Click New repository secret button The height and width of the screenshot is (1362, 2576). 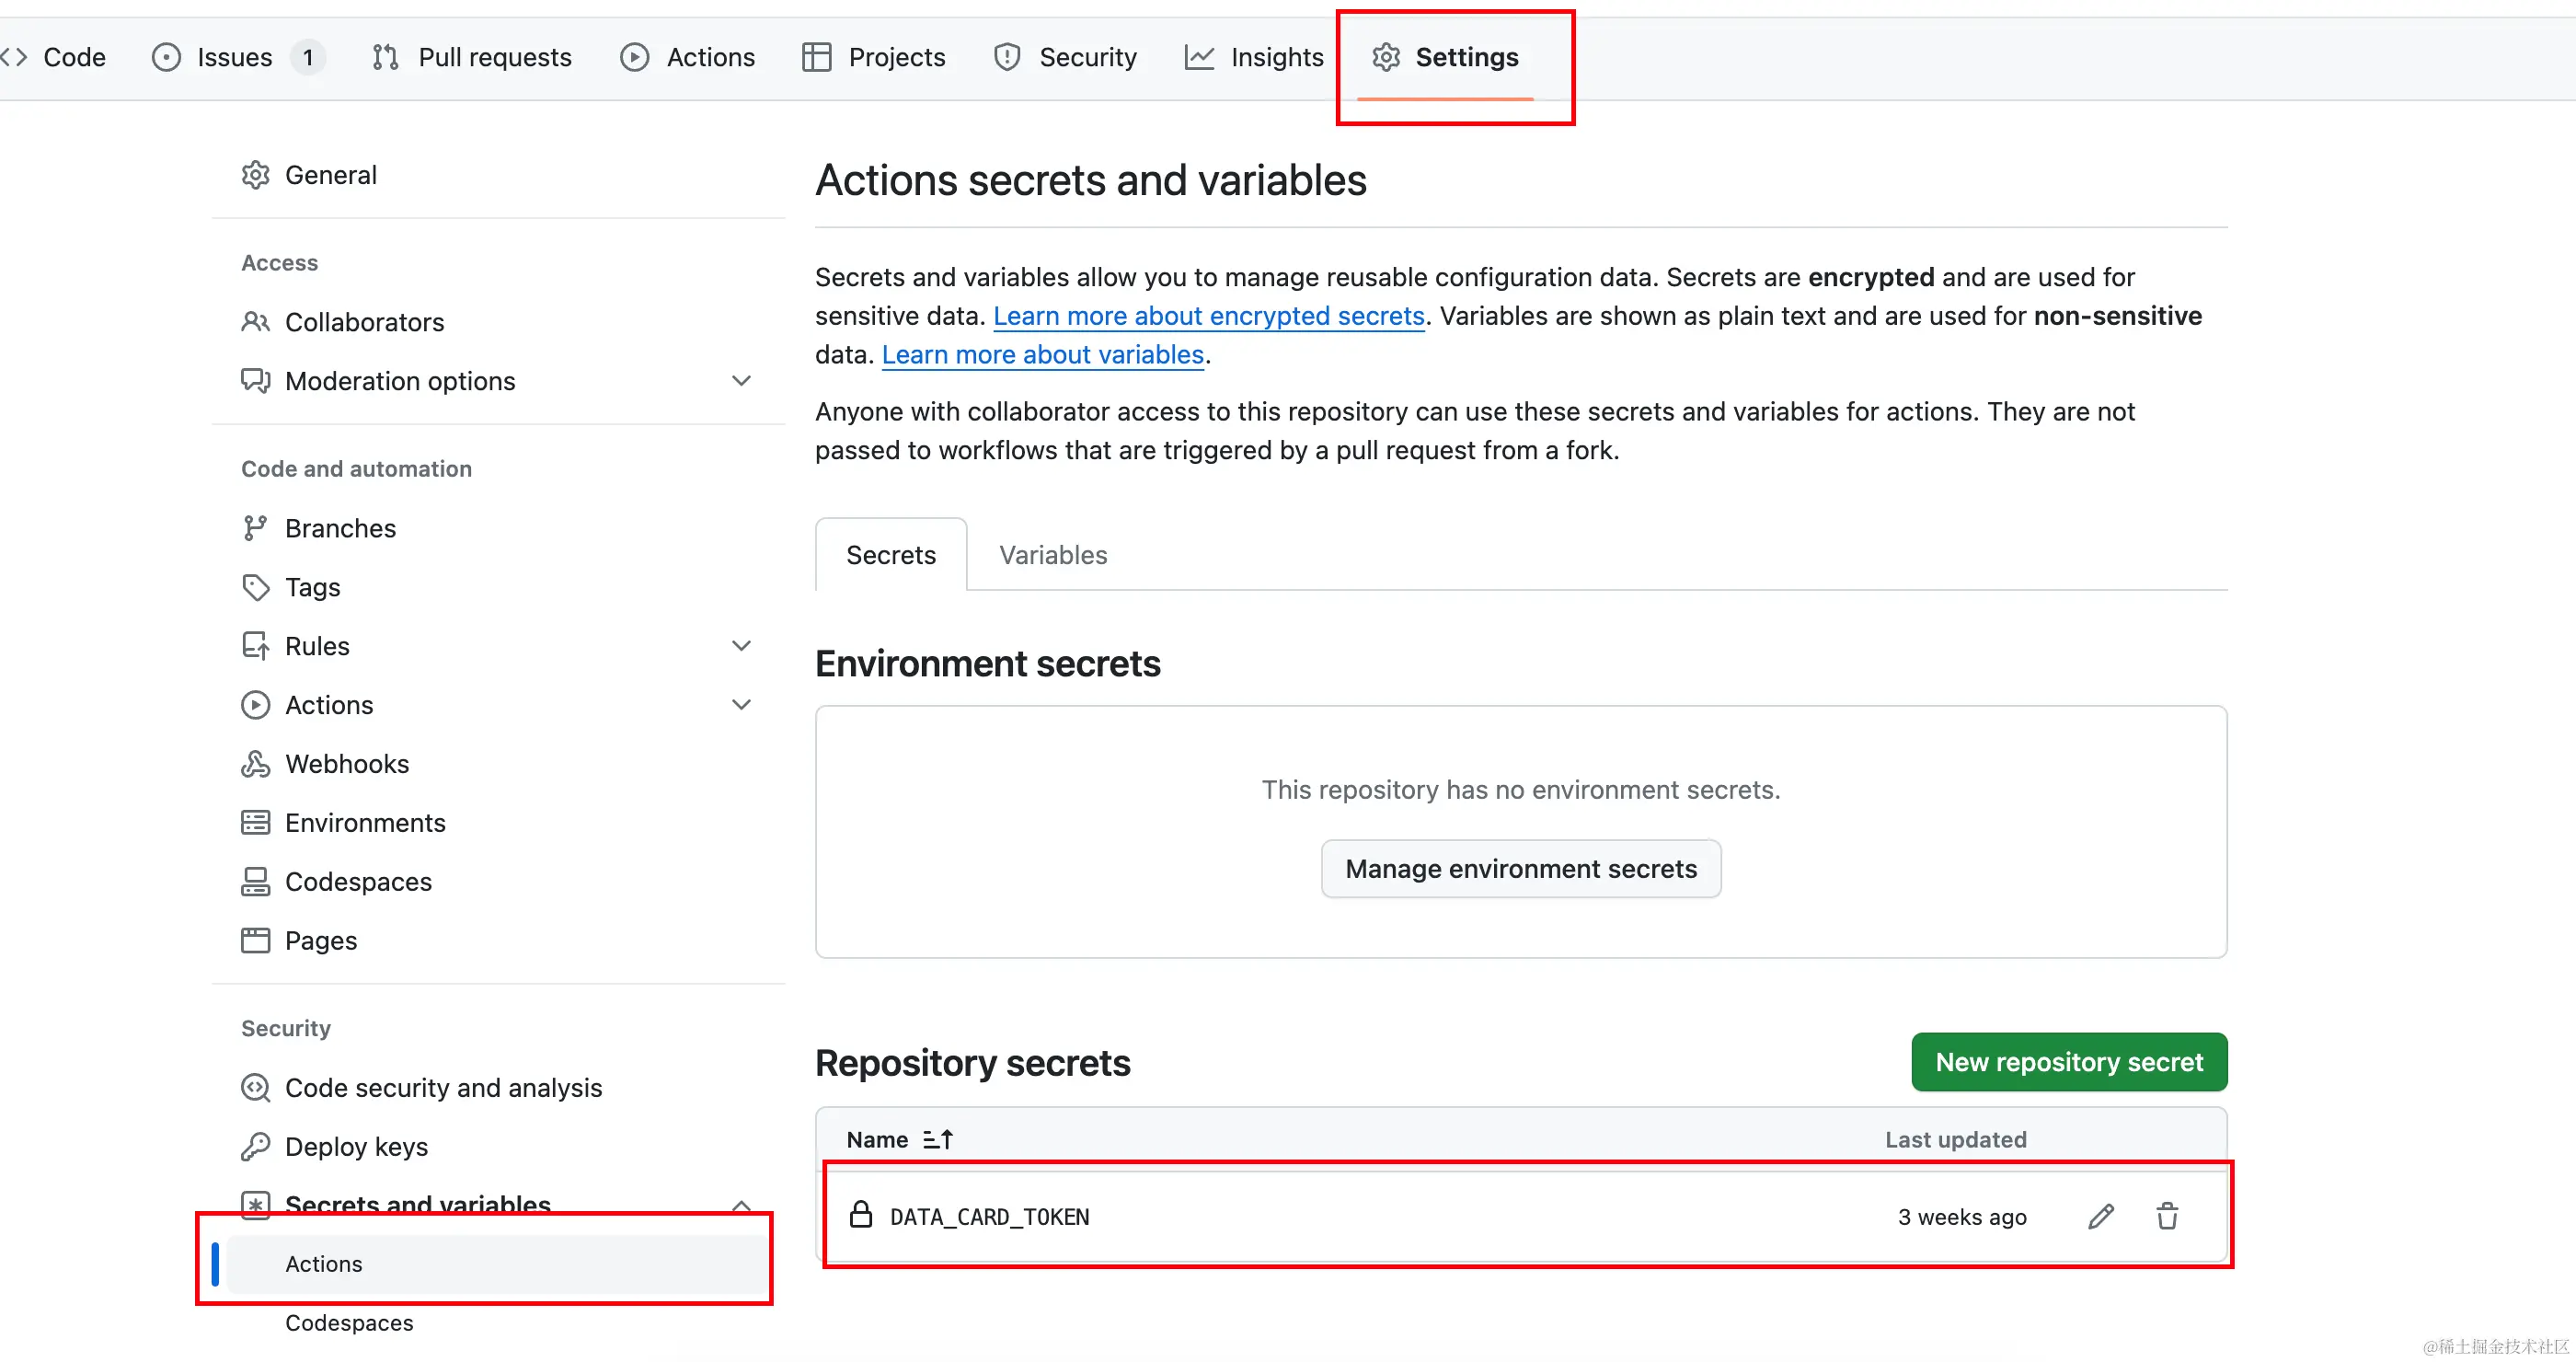tap(2068, 1062)
